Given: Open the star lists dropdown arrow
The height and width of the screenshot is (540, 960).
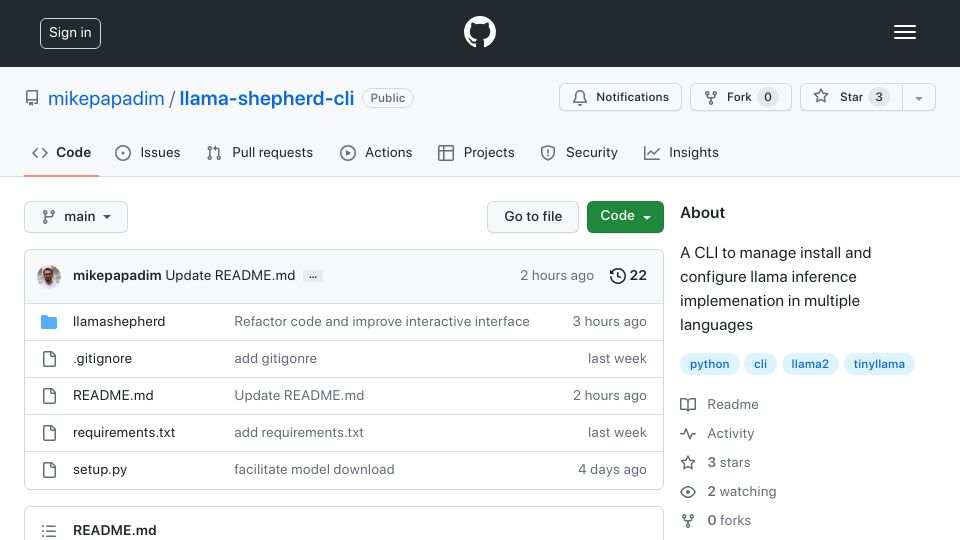Looking at the screenshot, I should pyautogui.click(x=918, y=97).
